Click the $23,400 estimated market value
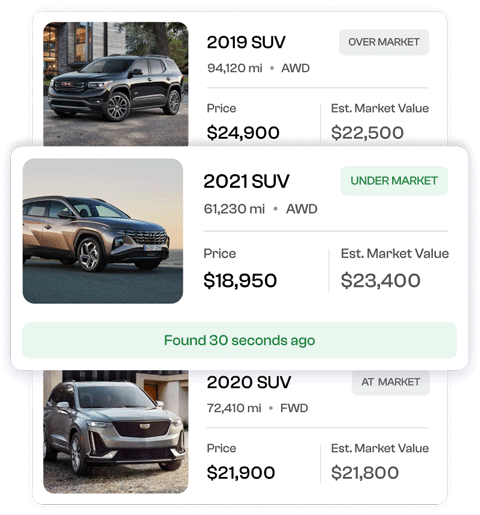The image size is (480, 515). click(380, 280)
